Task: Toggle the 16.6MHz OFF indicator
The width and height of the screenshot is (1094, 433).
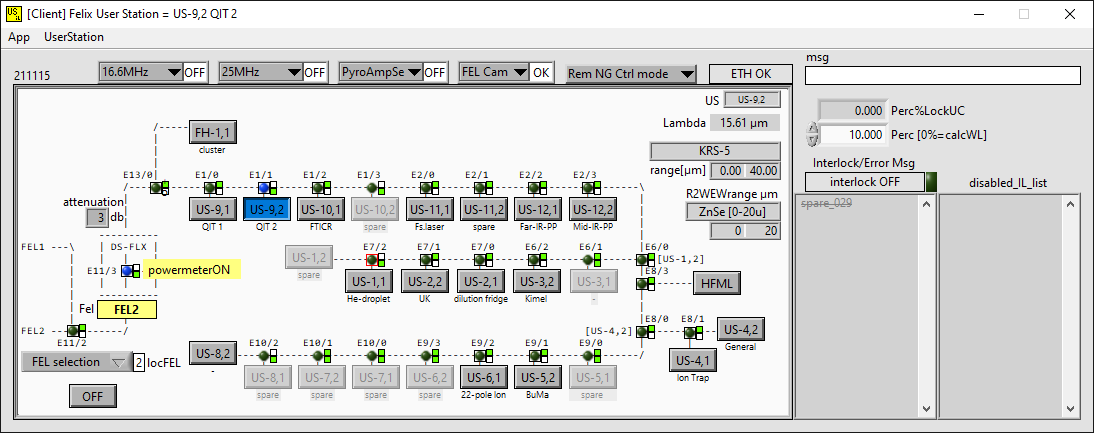Action: click(x=194, y=72)
